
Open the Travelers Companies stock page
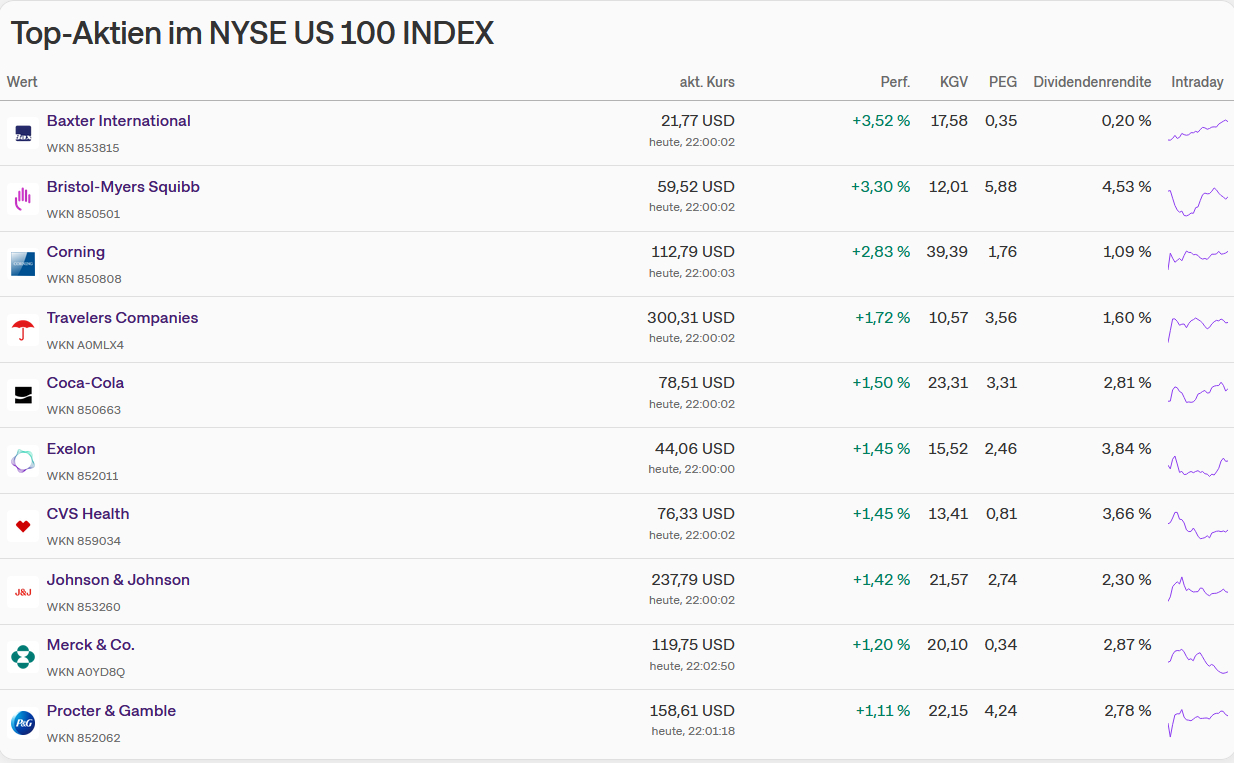pyautogui.click(x=122, y=318)
